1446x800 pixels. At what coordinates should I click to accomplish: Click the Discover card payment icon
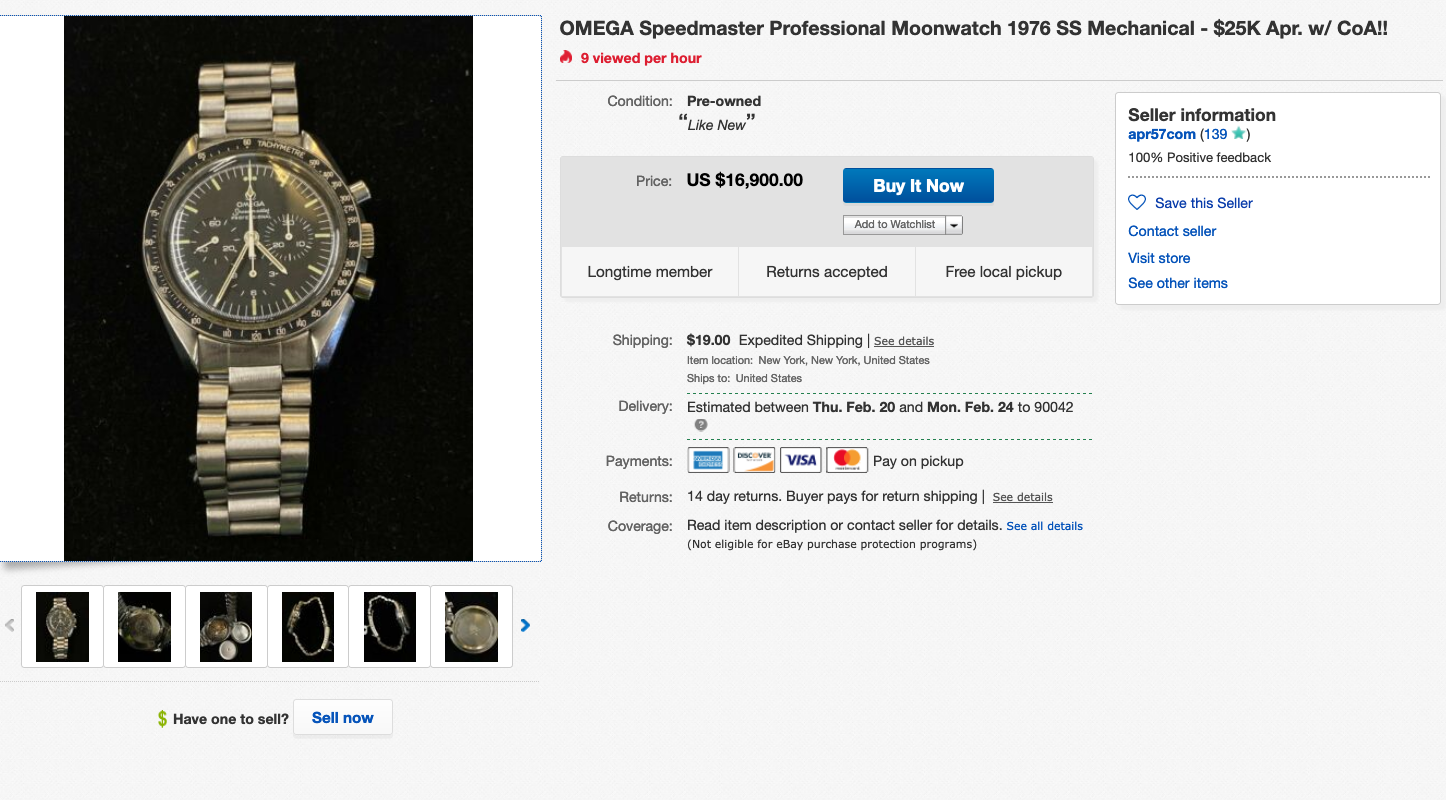(x=754, y=460)
